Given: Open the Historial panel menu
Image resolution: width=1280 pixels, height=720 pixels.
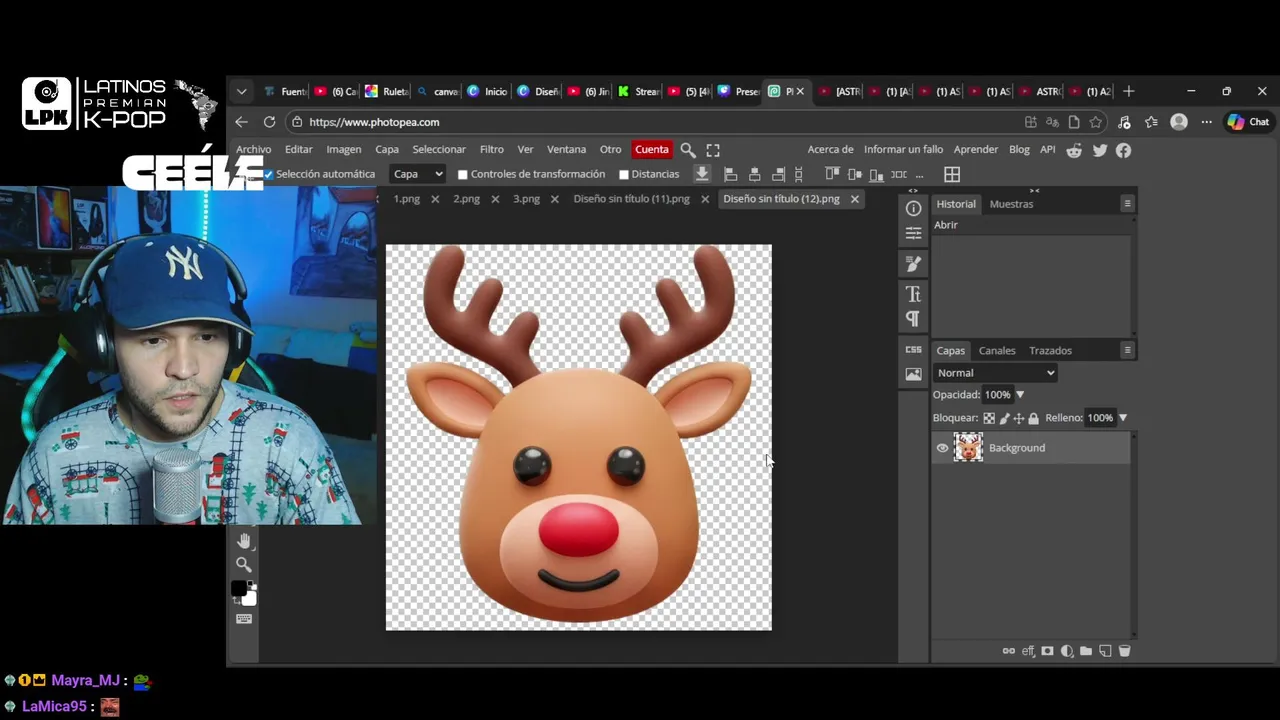Looking at the screenshot, I should 1127,204.
